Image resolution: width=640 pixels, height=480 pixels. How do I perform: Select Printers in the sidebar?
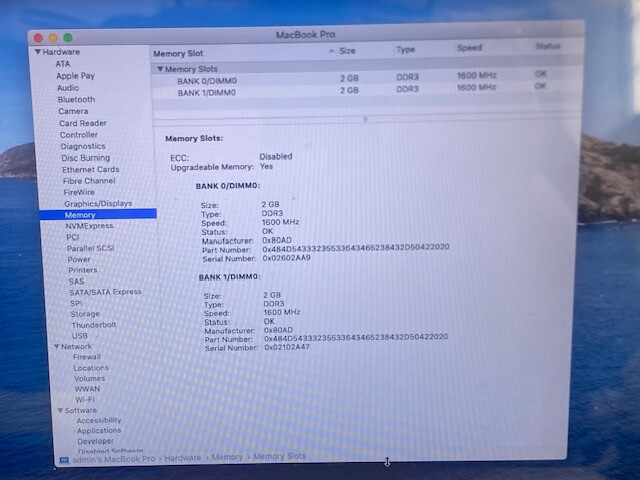pos(83,270)
